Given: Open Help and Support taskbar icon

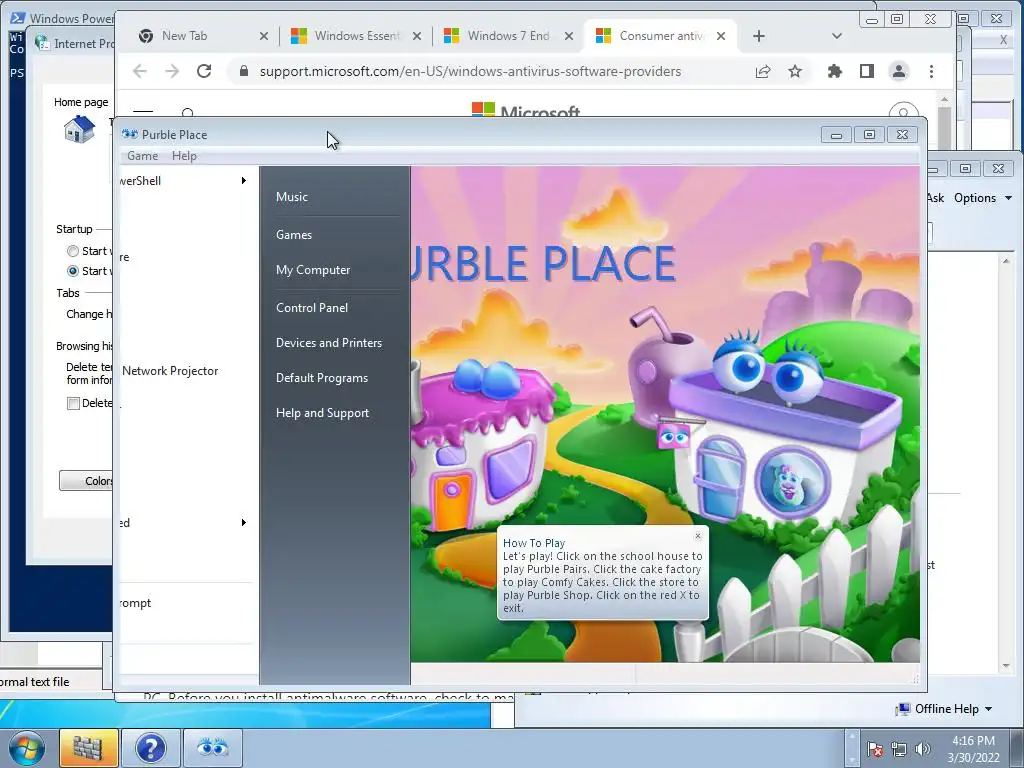Looking at the screenshot, I should (x=150, y=748).
